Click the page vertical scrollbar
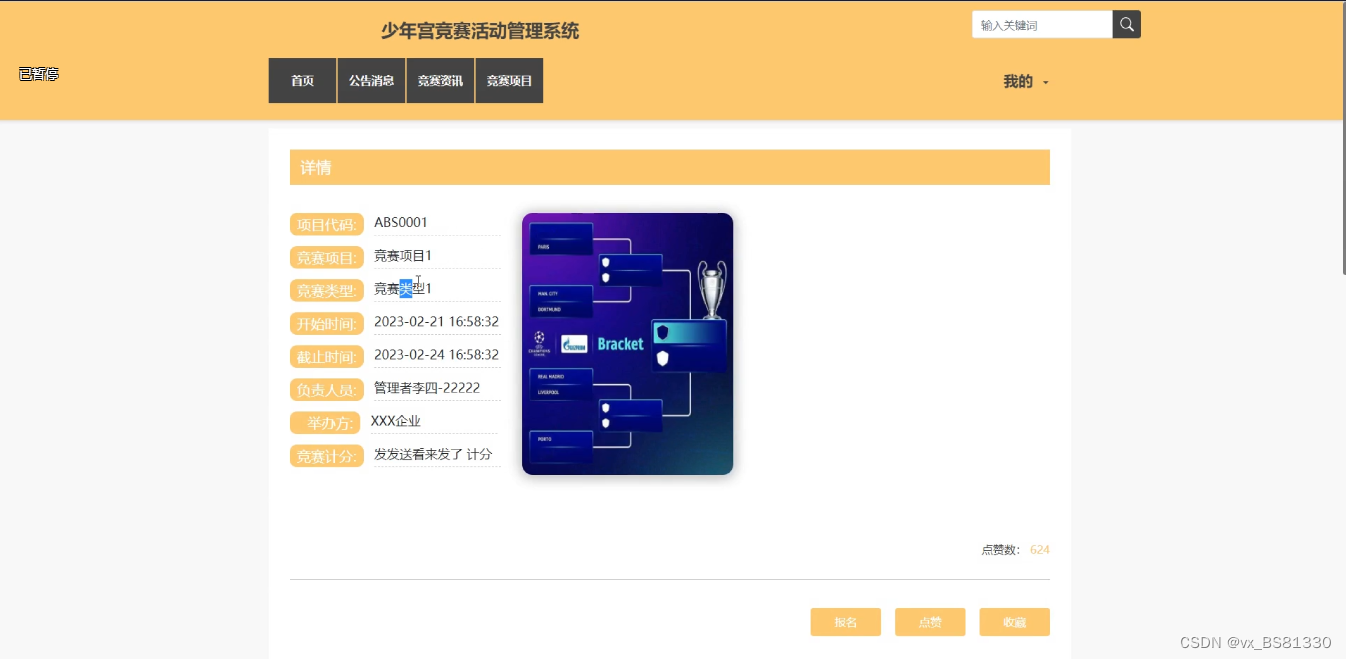The image size is (1346, 659). (x=1343, y=140)
